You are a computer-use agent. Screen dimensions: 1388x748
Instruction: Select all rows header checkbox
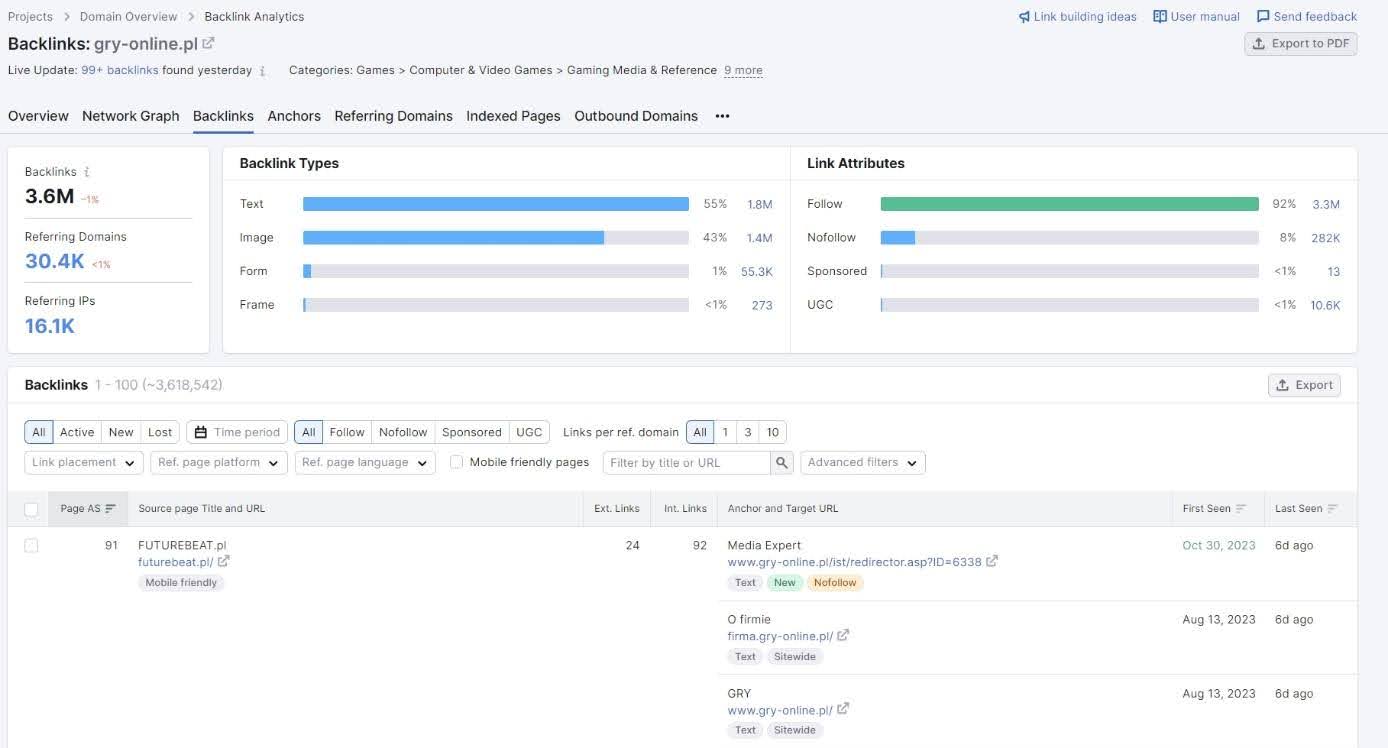[x=31, y=509]
